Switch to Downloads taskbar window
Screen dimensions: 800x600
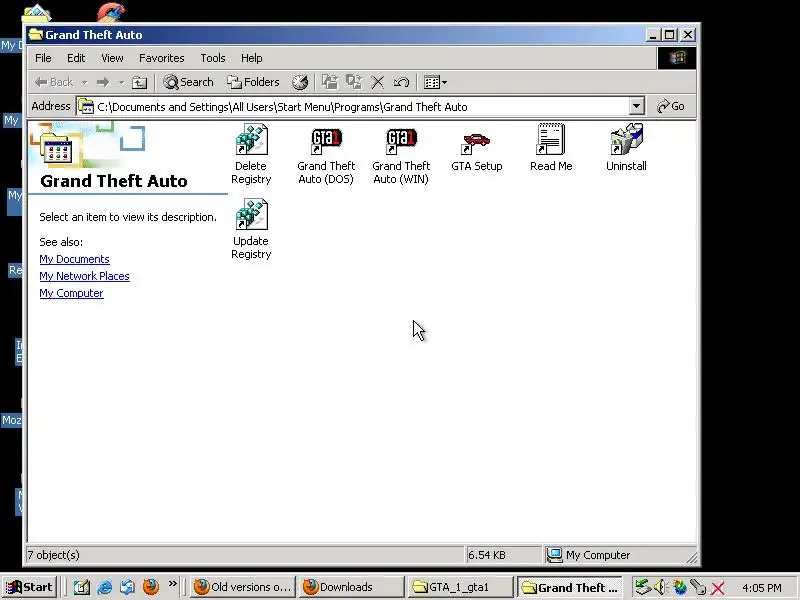(x=351, y=587)
